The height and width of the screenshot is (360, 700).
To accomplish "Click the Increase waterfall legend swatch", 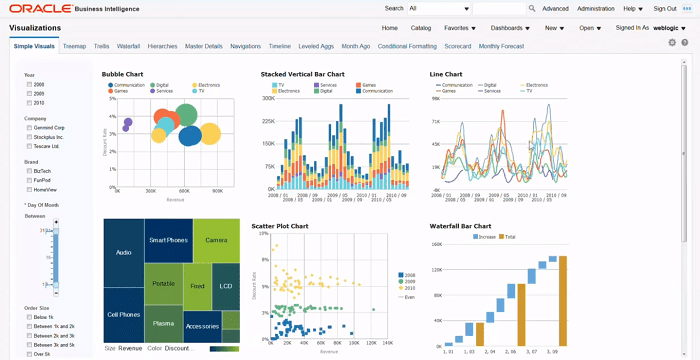I will coord(475,237).
